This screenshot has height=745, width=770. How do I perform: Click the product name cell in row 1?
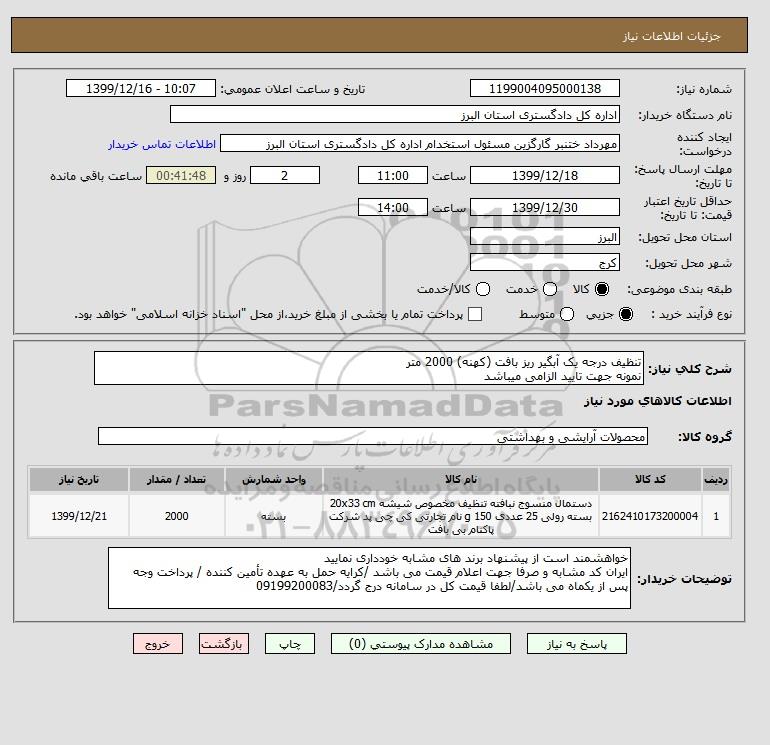461,516
